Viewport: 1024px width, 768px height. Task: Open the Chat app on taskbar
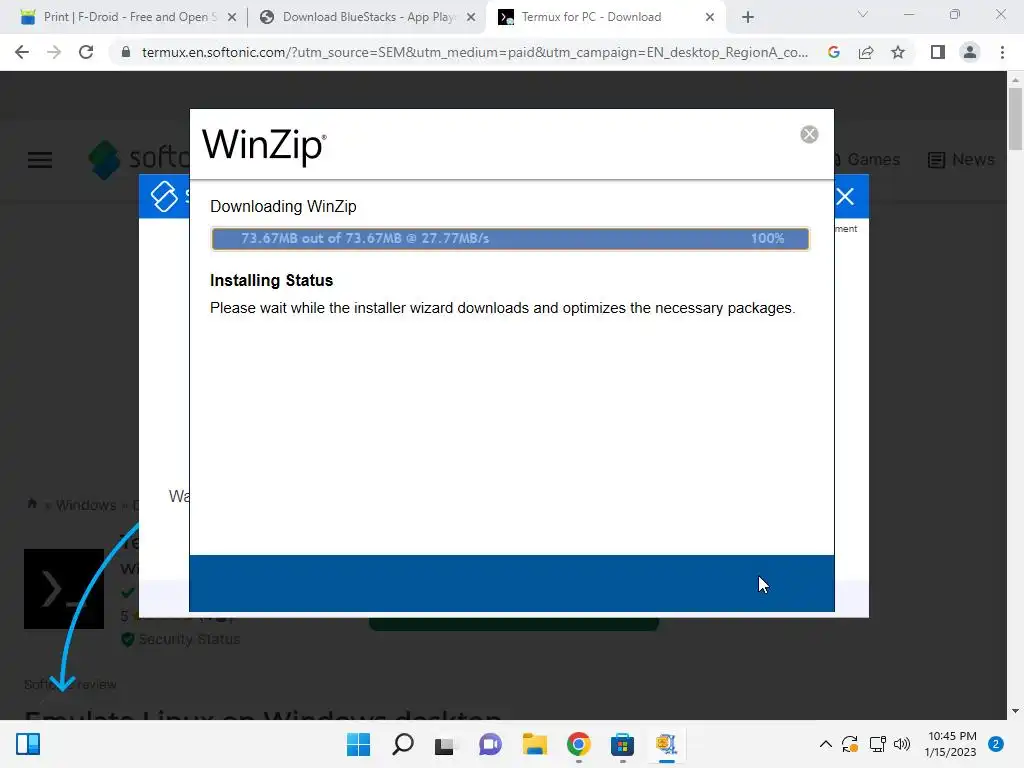click(x=490, y=744)
